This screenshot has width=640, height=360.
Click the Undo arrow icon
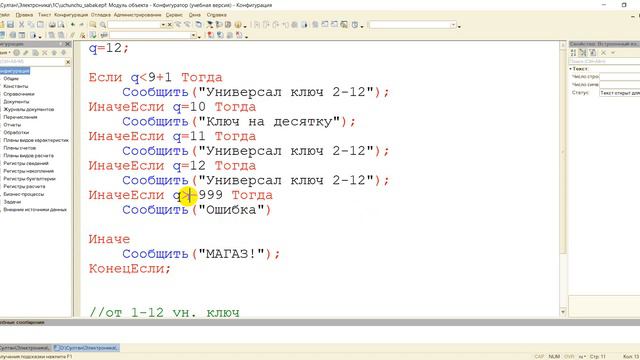tap(73, 24)
